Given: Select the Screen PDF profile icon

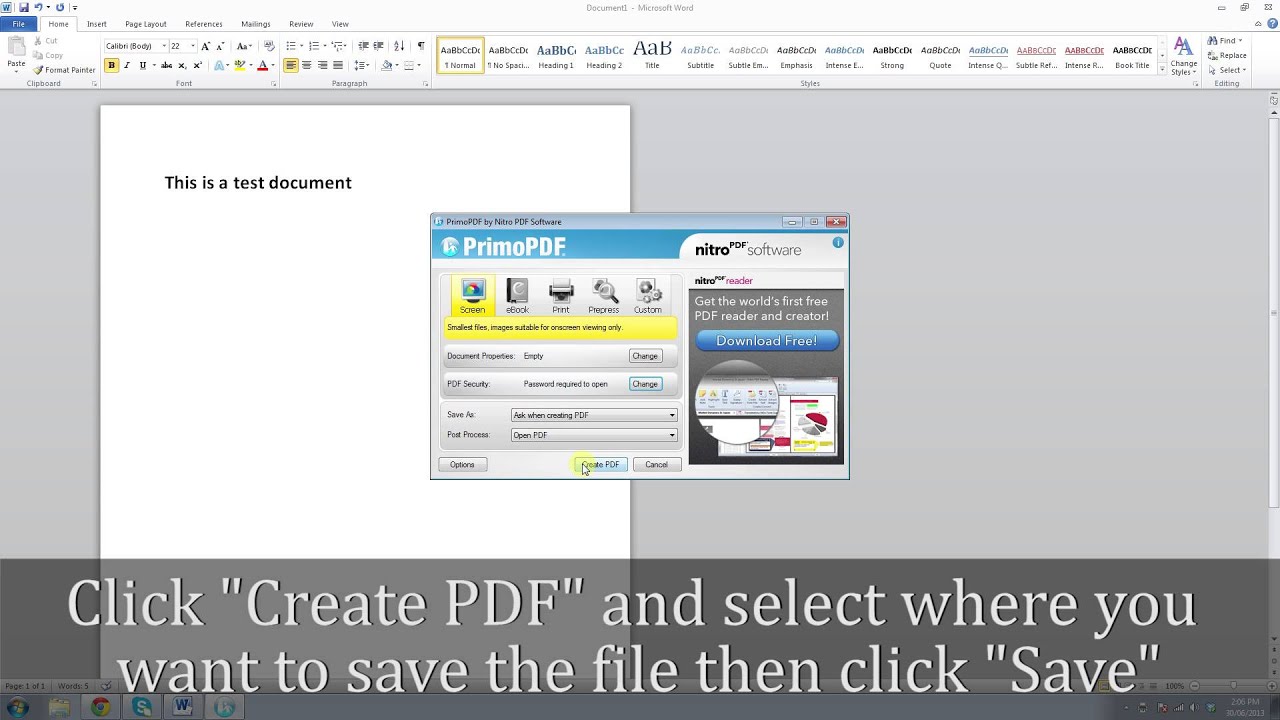Looking at the screenshot, I should [472, 296].
